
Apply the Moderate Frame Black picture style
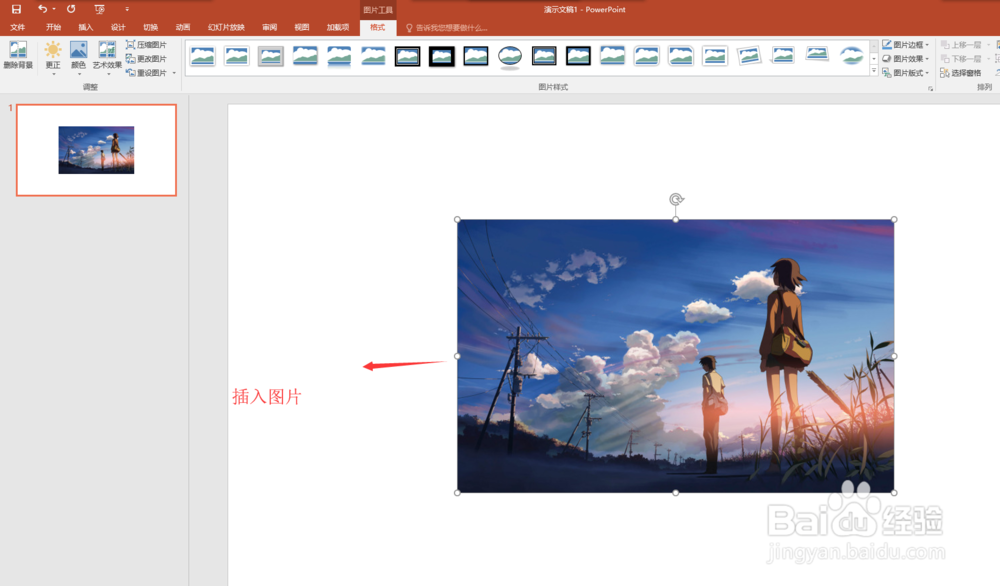pos(578,56)
